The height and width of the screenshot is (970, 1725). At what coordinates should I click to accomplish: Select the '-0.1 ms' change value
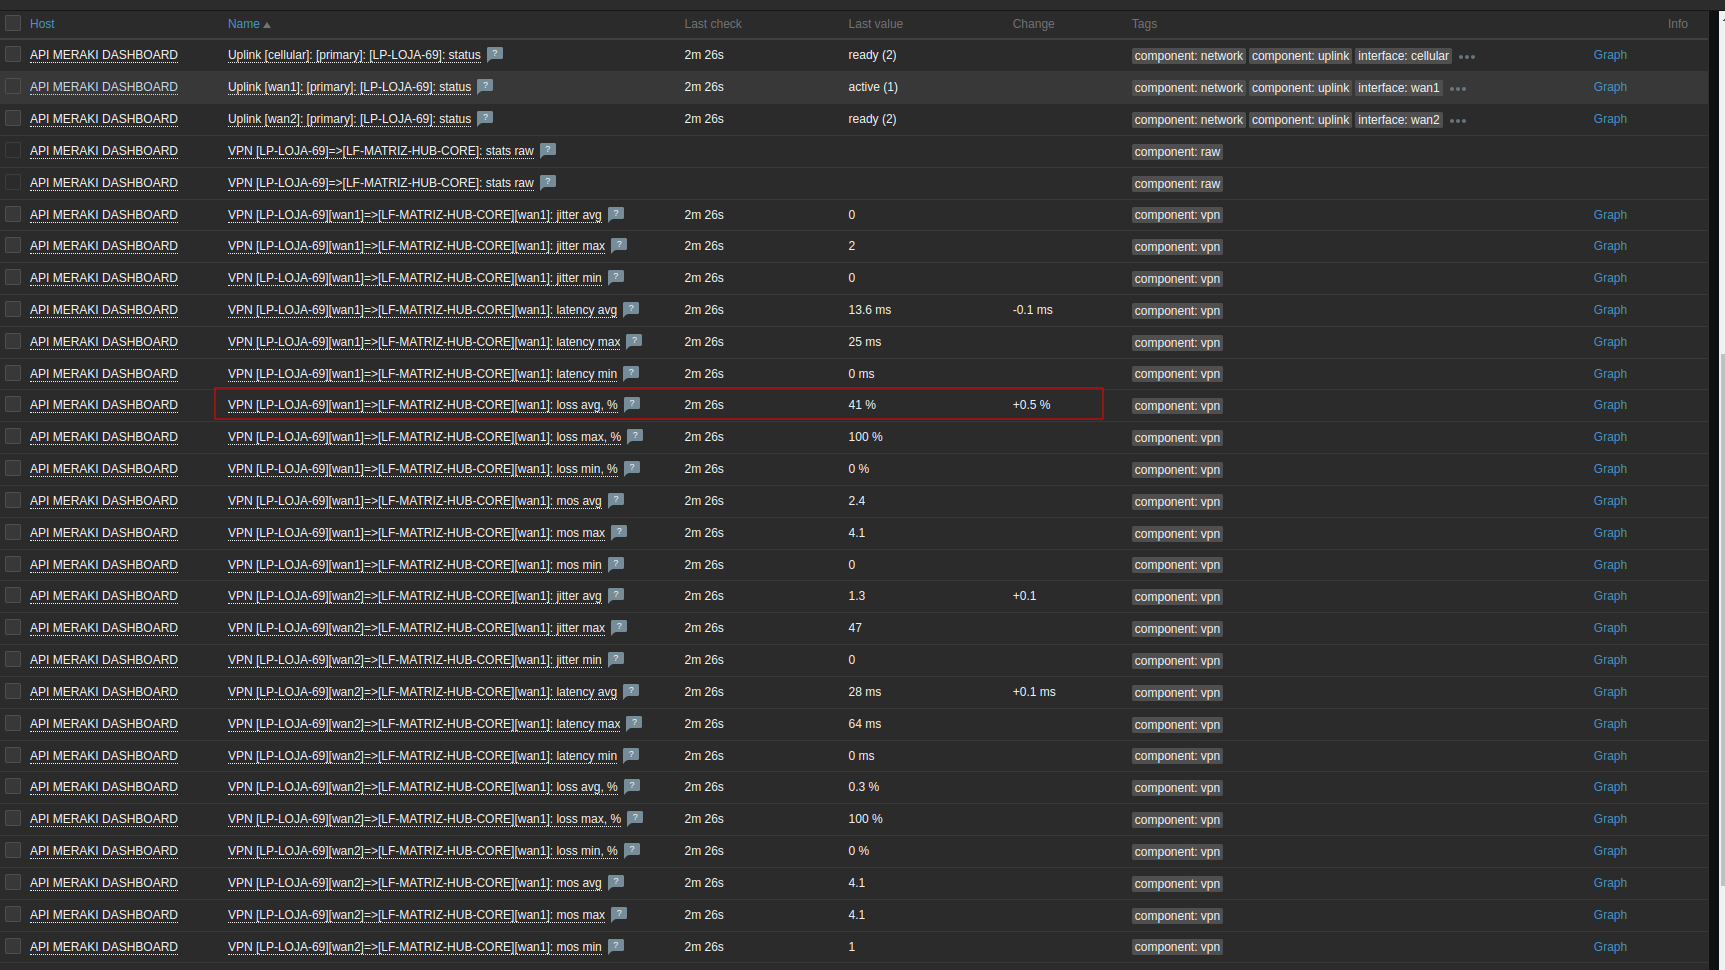point(1032,310)
